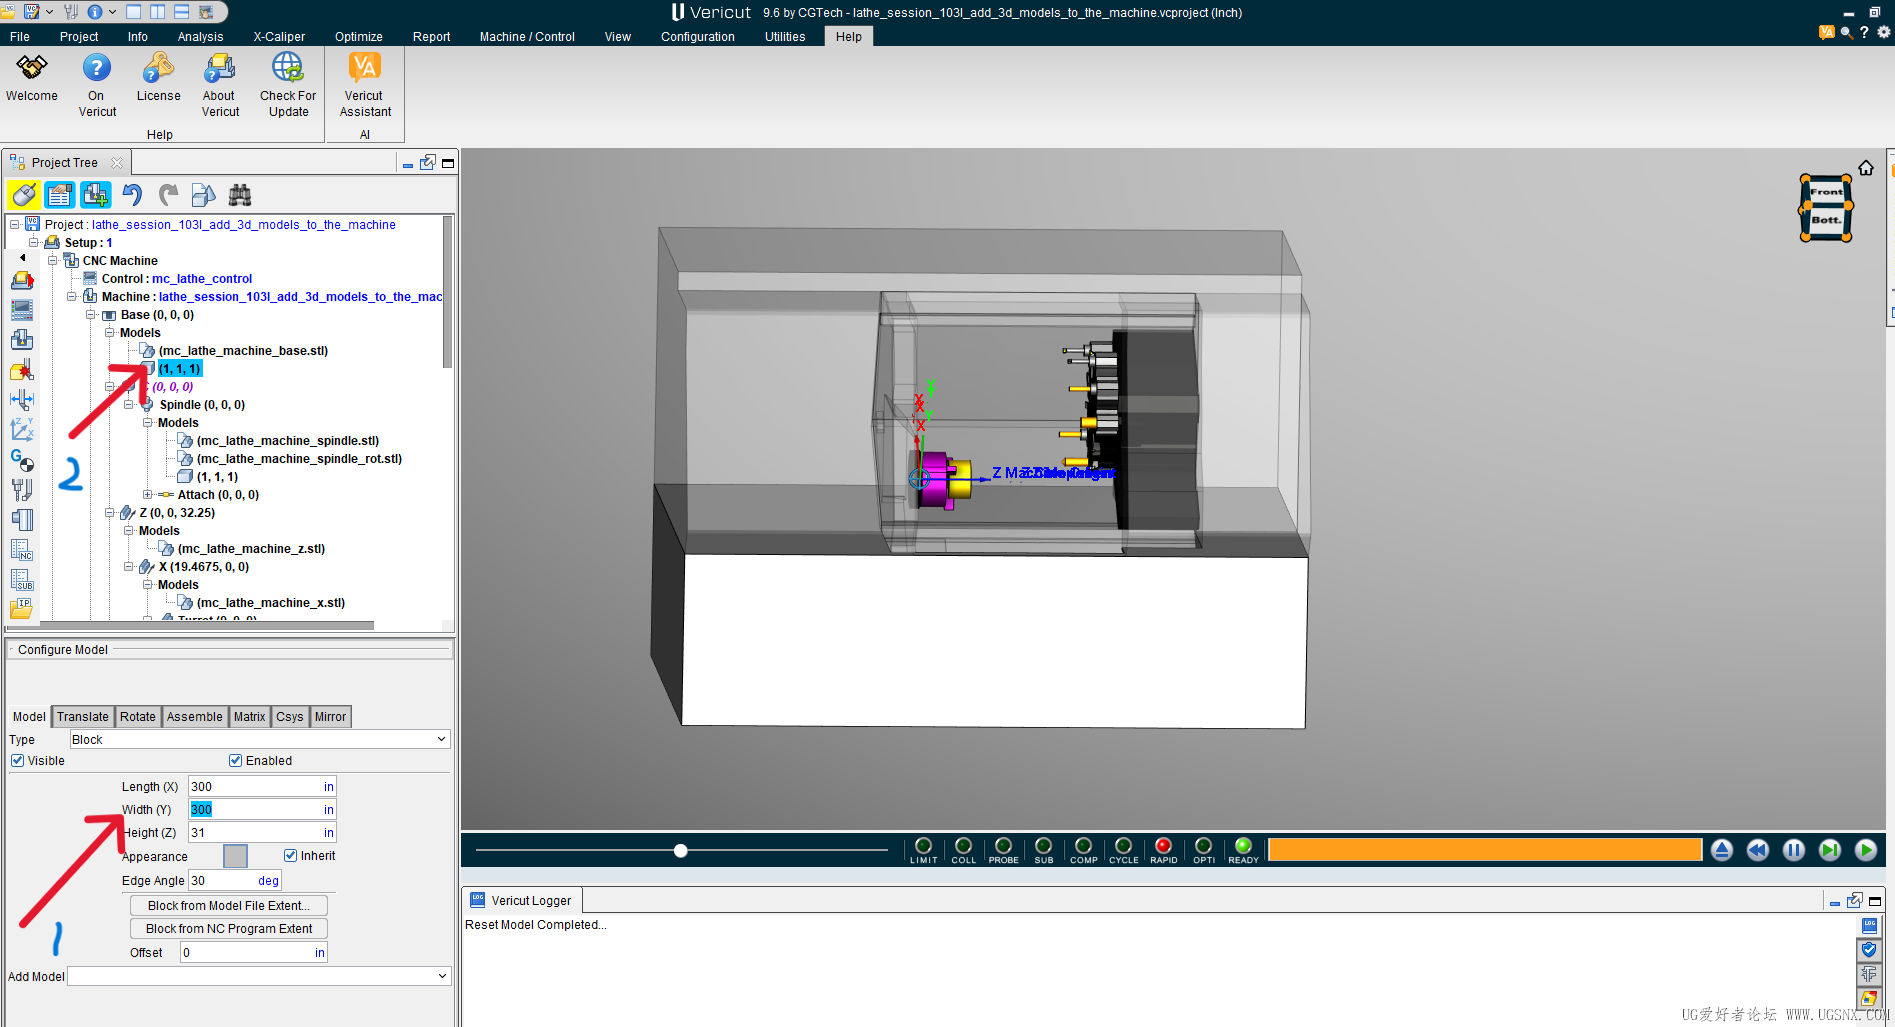Viewport: 1895px width, 1027px height.
Task: Click the grey redo arrow in Project Tree
Action: 168,194
